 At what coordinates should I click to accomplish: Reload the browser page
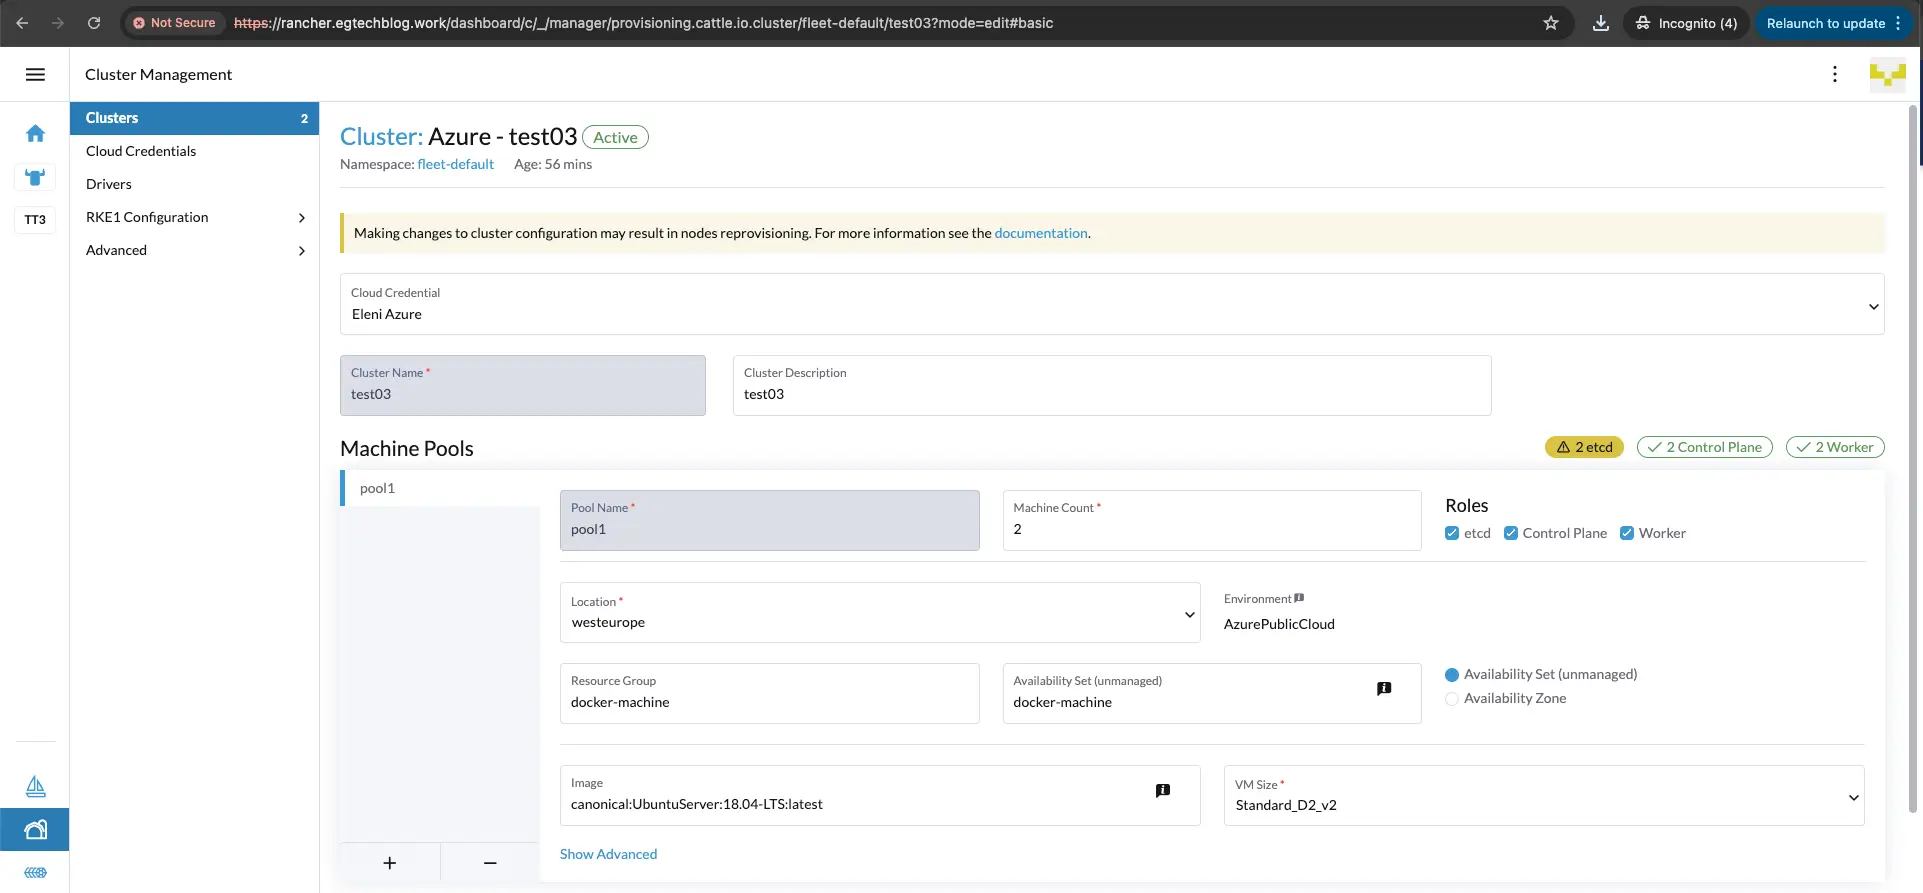pos(94,23)
